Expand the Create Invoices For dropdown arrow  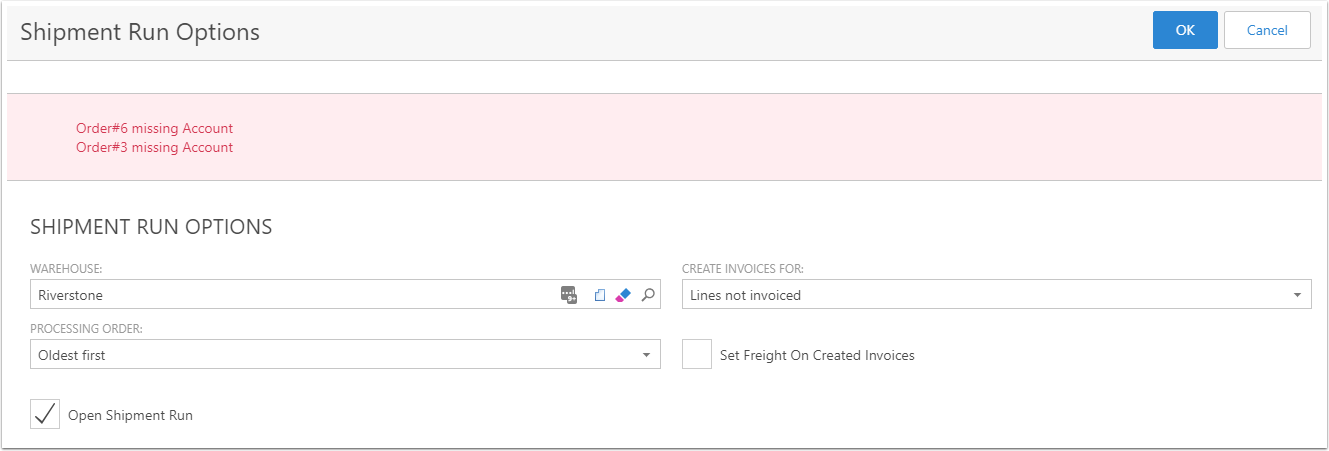pyautogui.click(x=1297, y=295)
